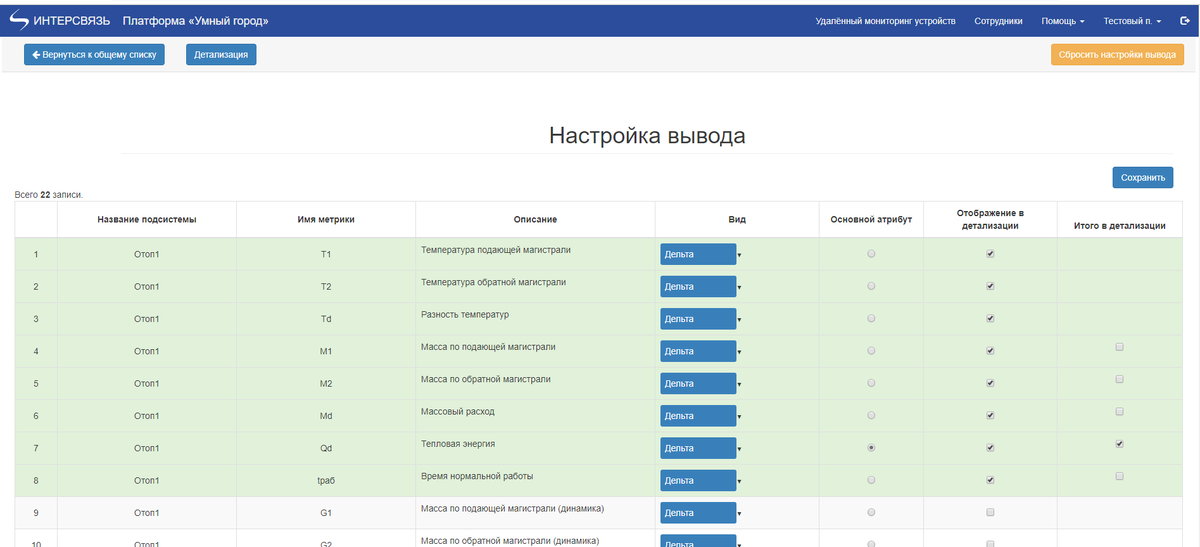This screenshot has width=1200, height=547.
Task: Return to the general list via Вернуться к общему списку
Action: point(94,55)
